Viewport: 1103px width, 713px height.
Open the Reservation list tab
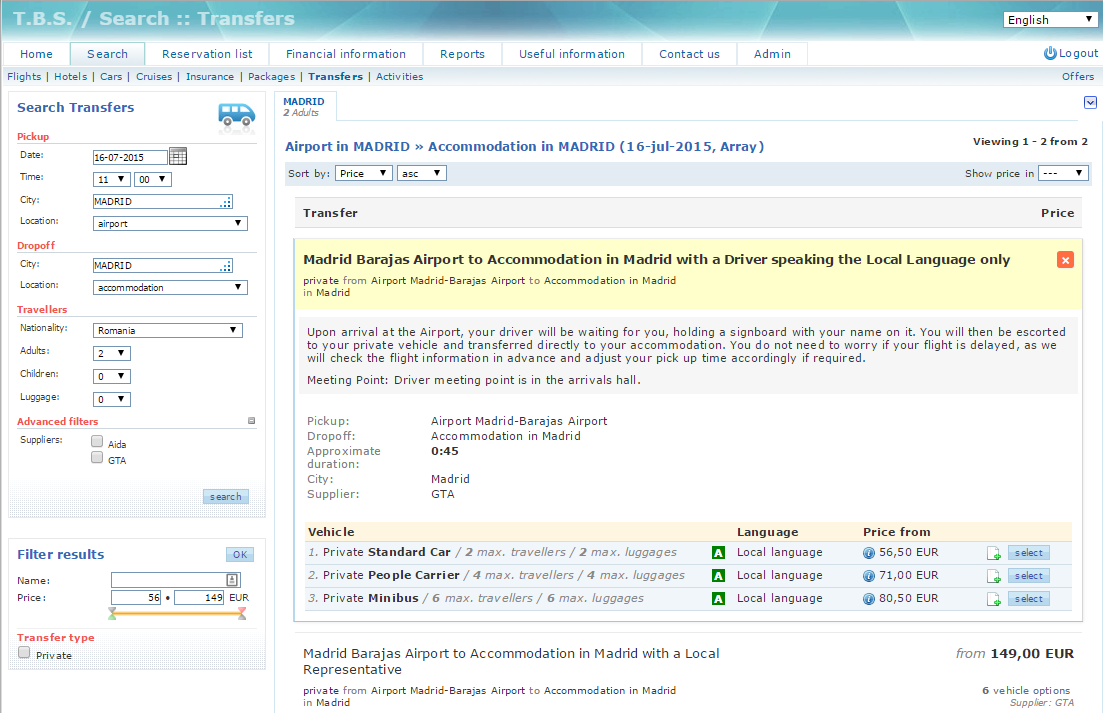tap(207, 54)
